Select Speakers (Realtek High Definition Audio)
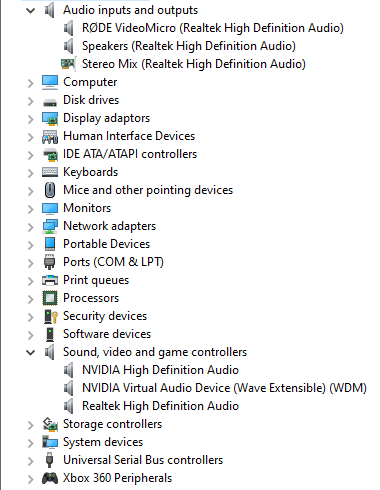 pos(189,46)
